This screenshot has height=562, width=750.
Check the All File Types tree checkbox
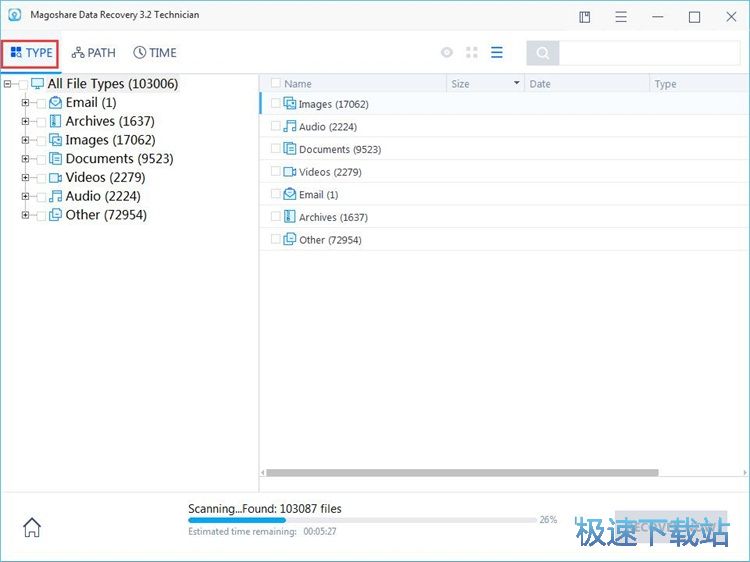pyautogui.click(x=23, y=85)
